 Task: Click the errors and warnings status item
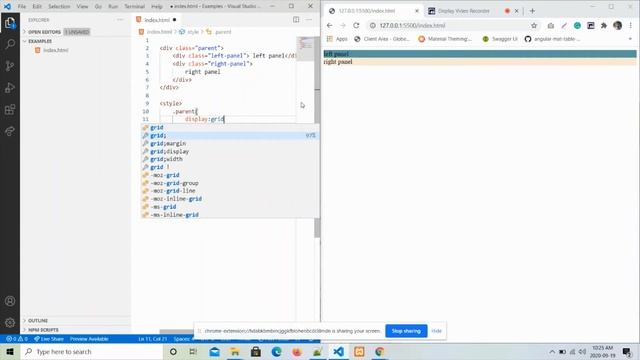[17, 339]
